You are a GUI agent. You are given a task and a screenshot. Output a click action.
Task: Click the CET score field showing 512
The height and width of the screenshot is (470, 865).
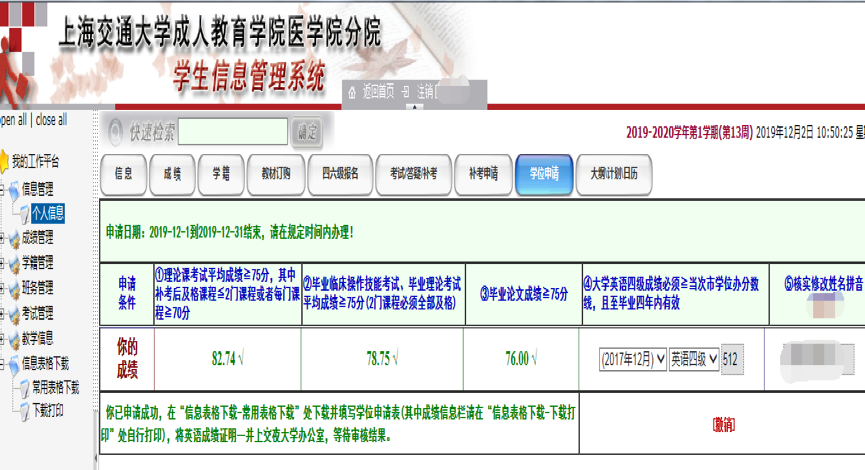pyautogui.click(x=733, y=360)
